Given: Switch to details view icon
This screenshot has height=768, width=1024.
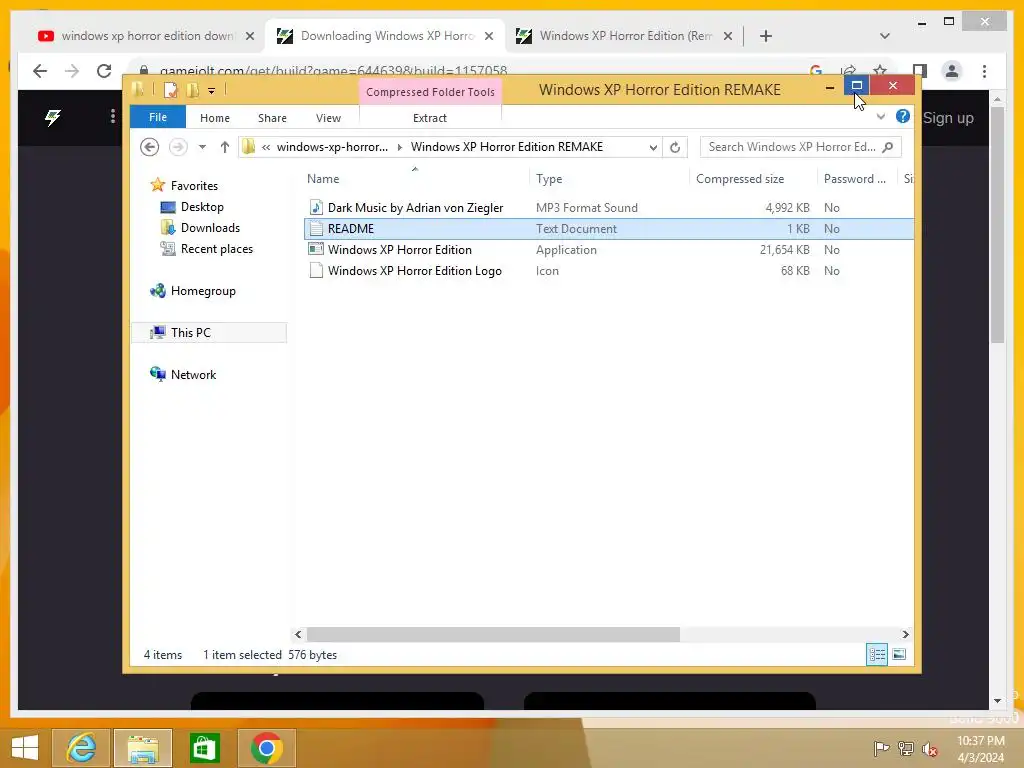Looking at the screenshot, I should point(876,654).
